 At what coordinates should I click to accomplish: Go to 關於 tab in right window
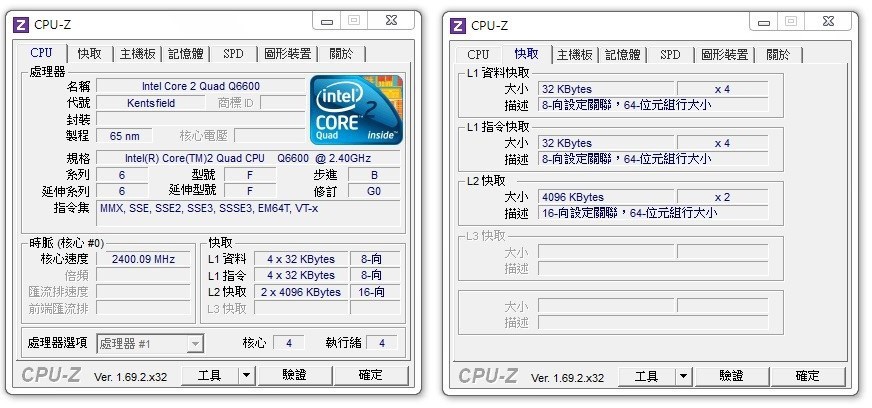click(778, 54)
